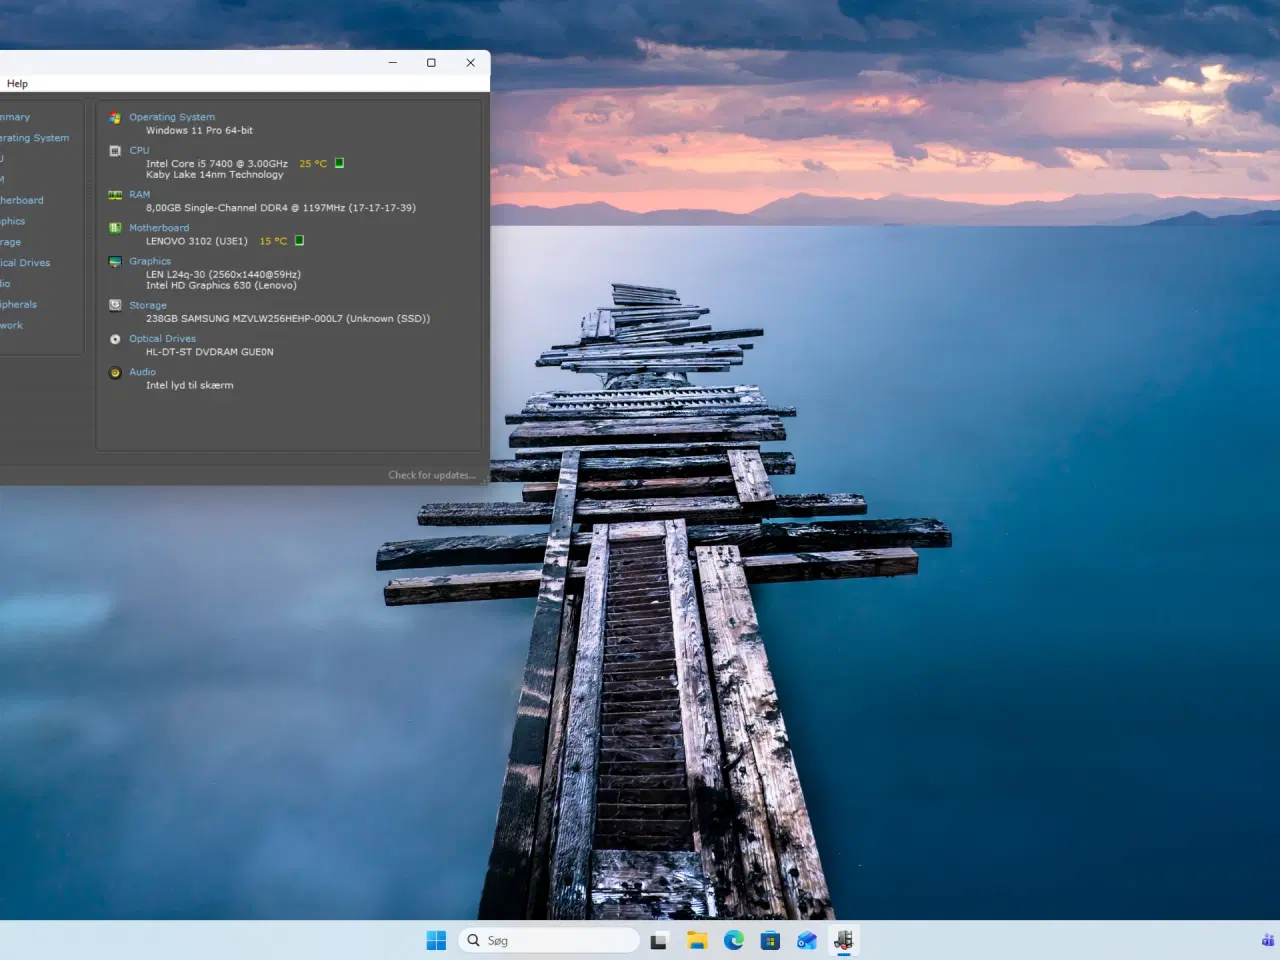Select the CPU chip icon
Image resolution: width=1280 pixels, height=960 pixels.
pyautogui.click(x=115, y=150)
